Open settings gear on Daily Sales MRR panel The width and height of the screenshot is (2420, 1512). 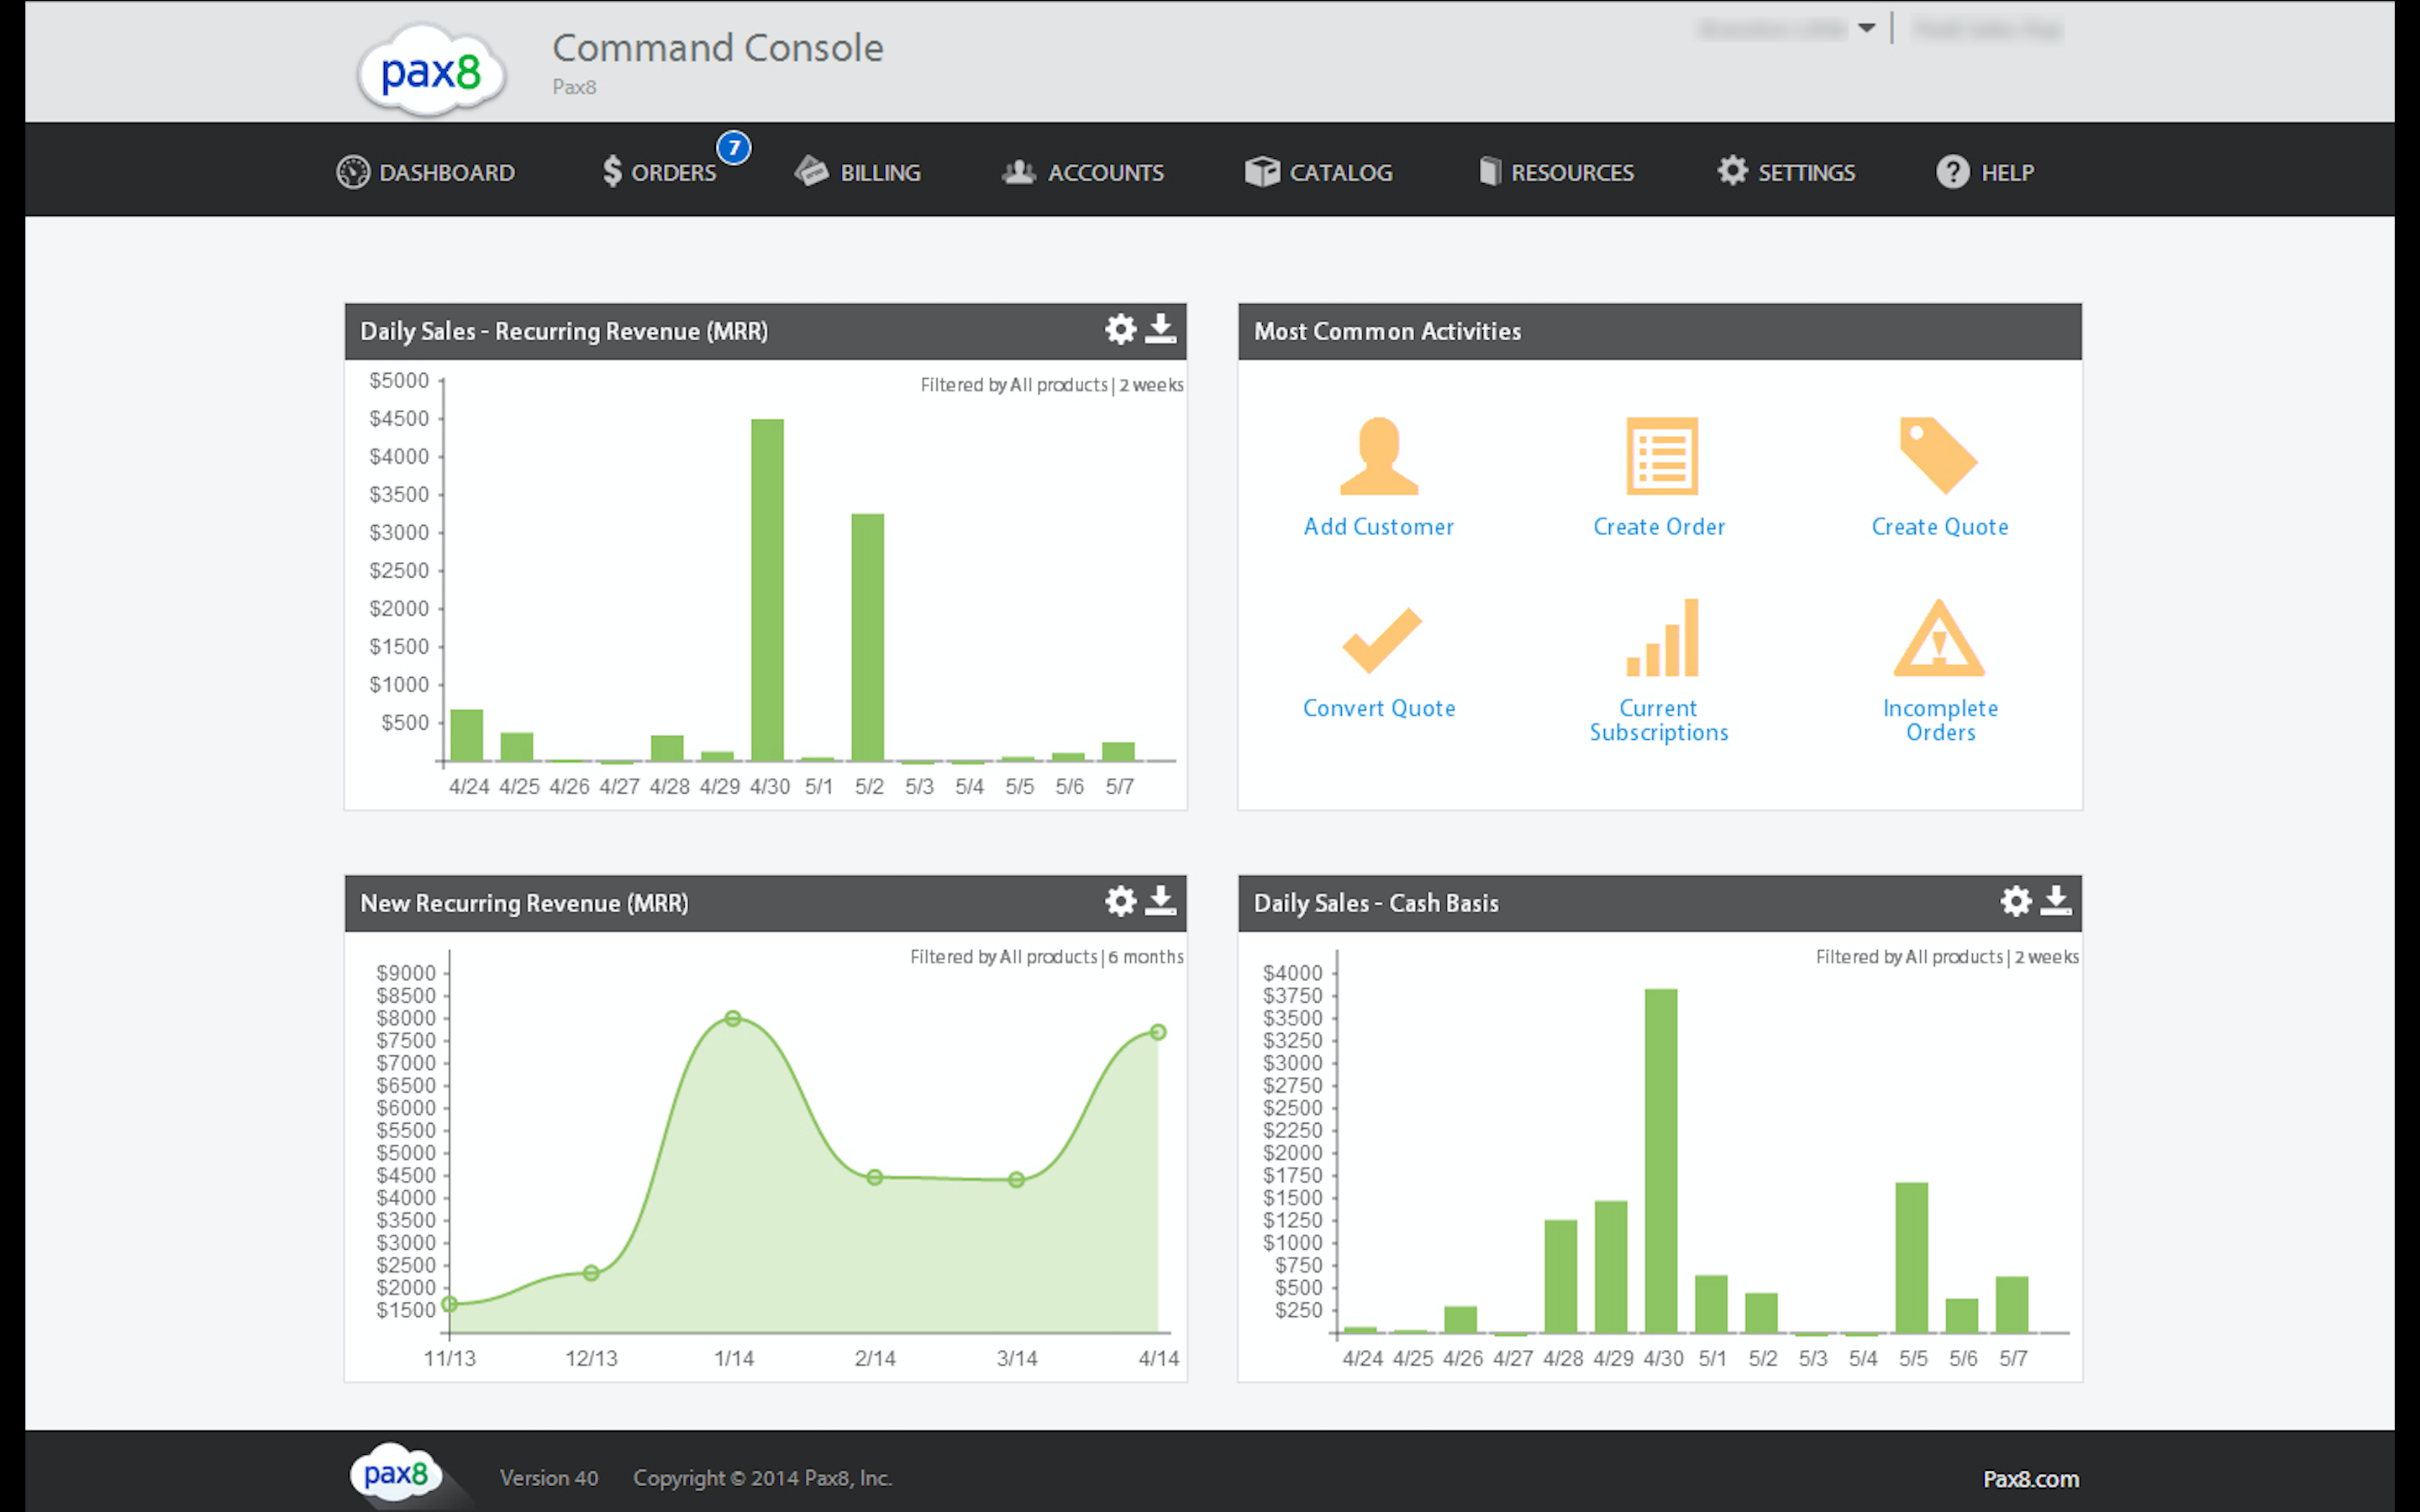pyautogui.click(x=1120, y=330)
